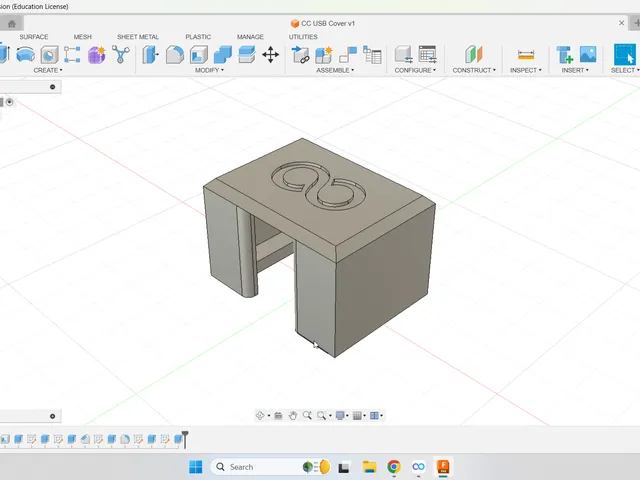Toggle the top browser panel pin circle
The height and width of the screenshot is (480, 640).
pos(52,87)
